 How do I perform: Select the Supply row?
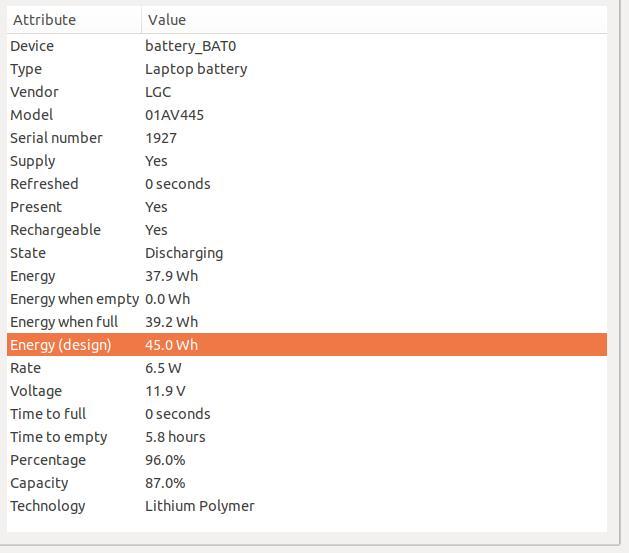(x=307, y=161)
